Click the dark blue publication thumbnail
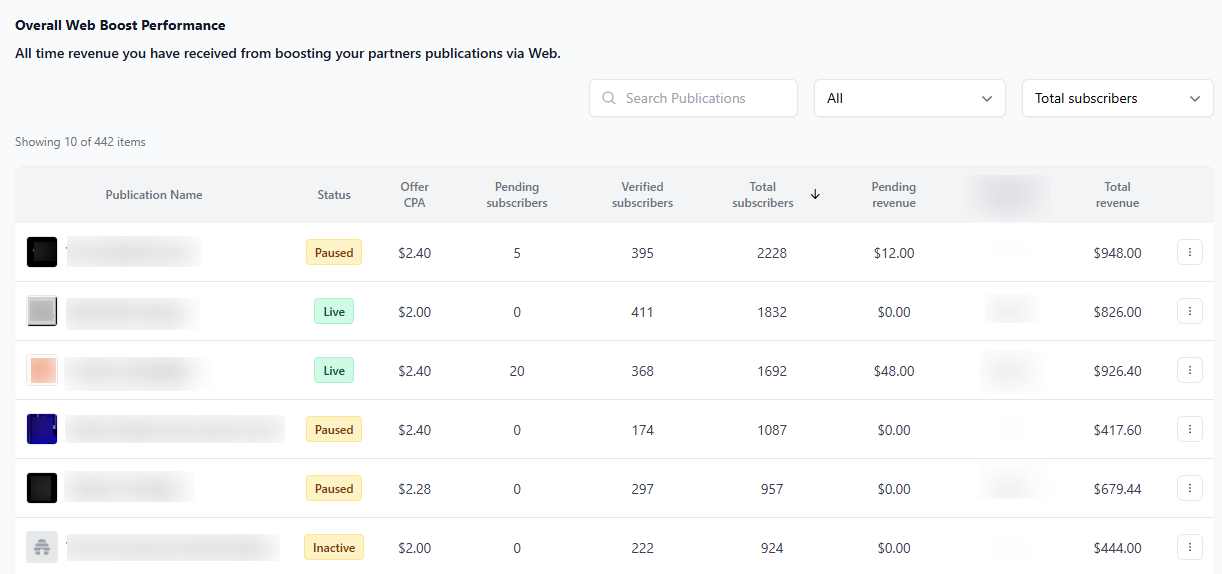Image resolution: width=1222 pixels, height=574 pixels. tap(42, 430)
